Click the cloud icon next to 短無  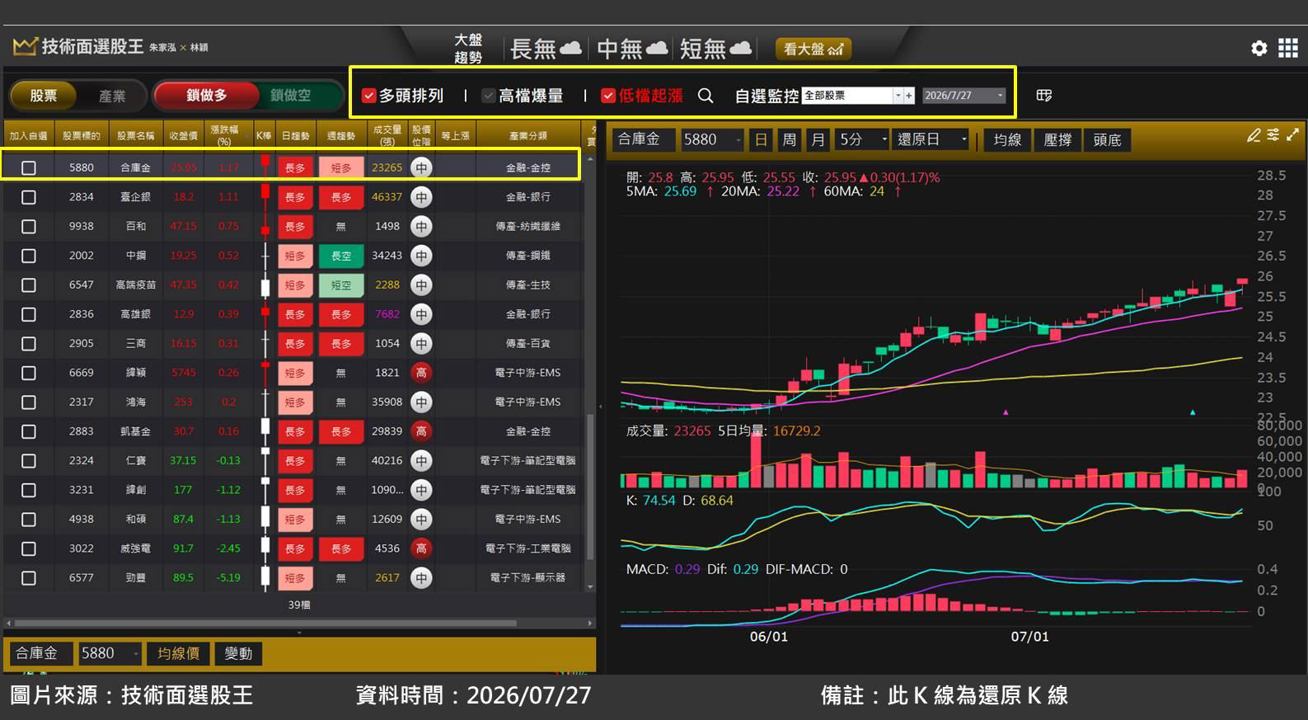point(741,48)
